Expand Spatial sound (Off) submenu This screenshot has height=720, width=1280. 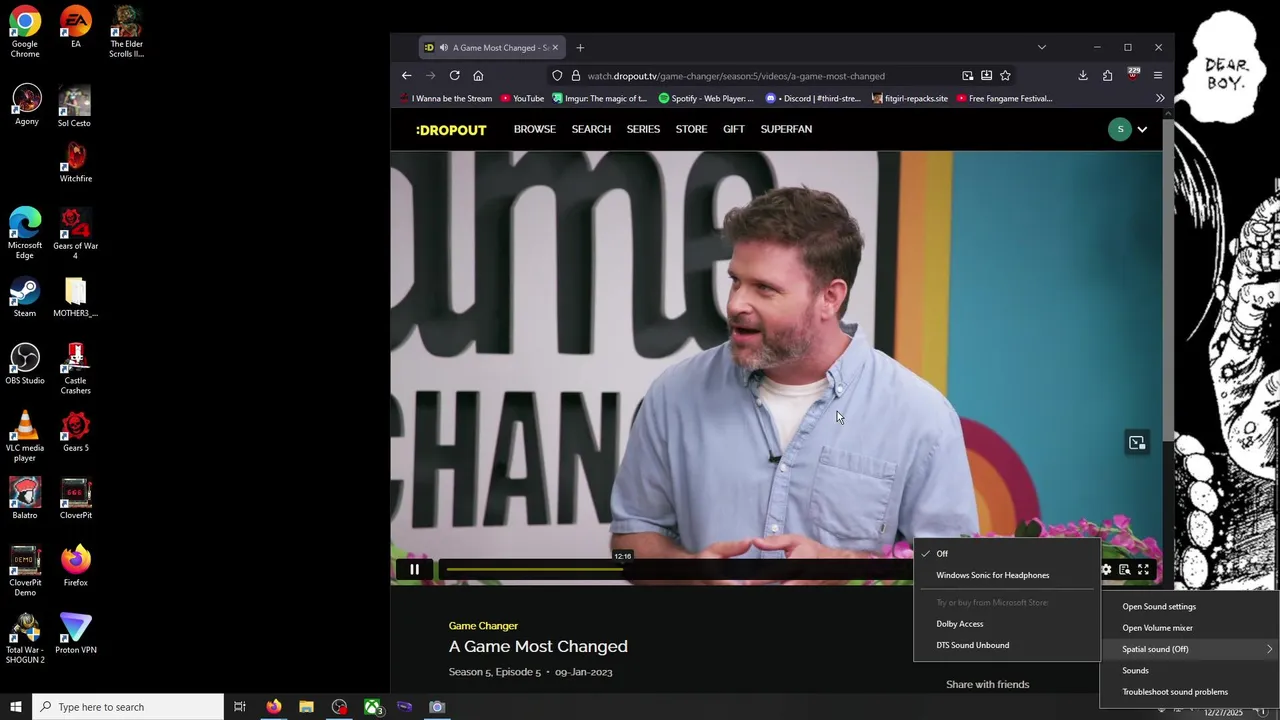tap(1189, 649)
